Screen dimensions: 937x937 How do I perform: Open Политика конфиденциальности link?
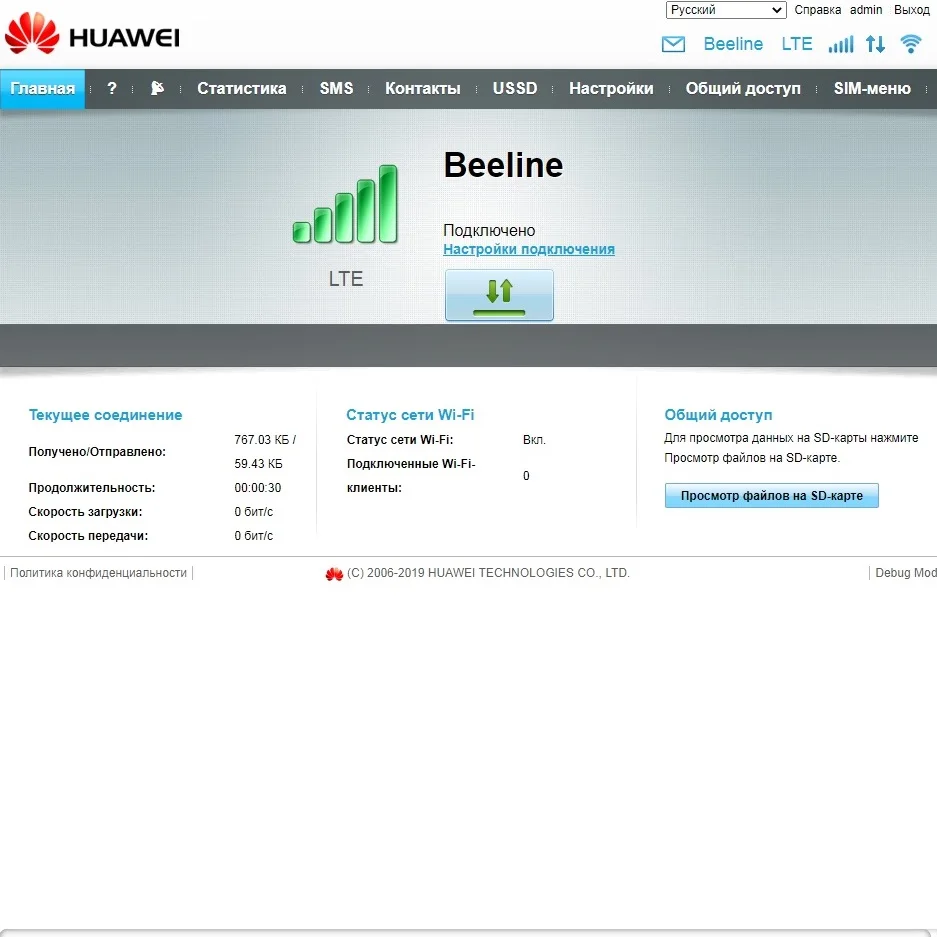(99, 573)
